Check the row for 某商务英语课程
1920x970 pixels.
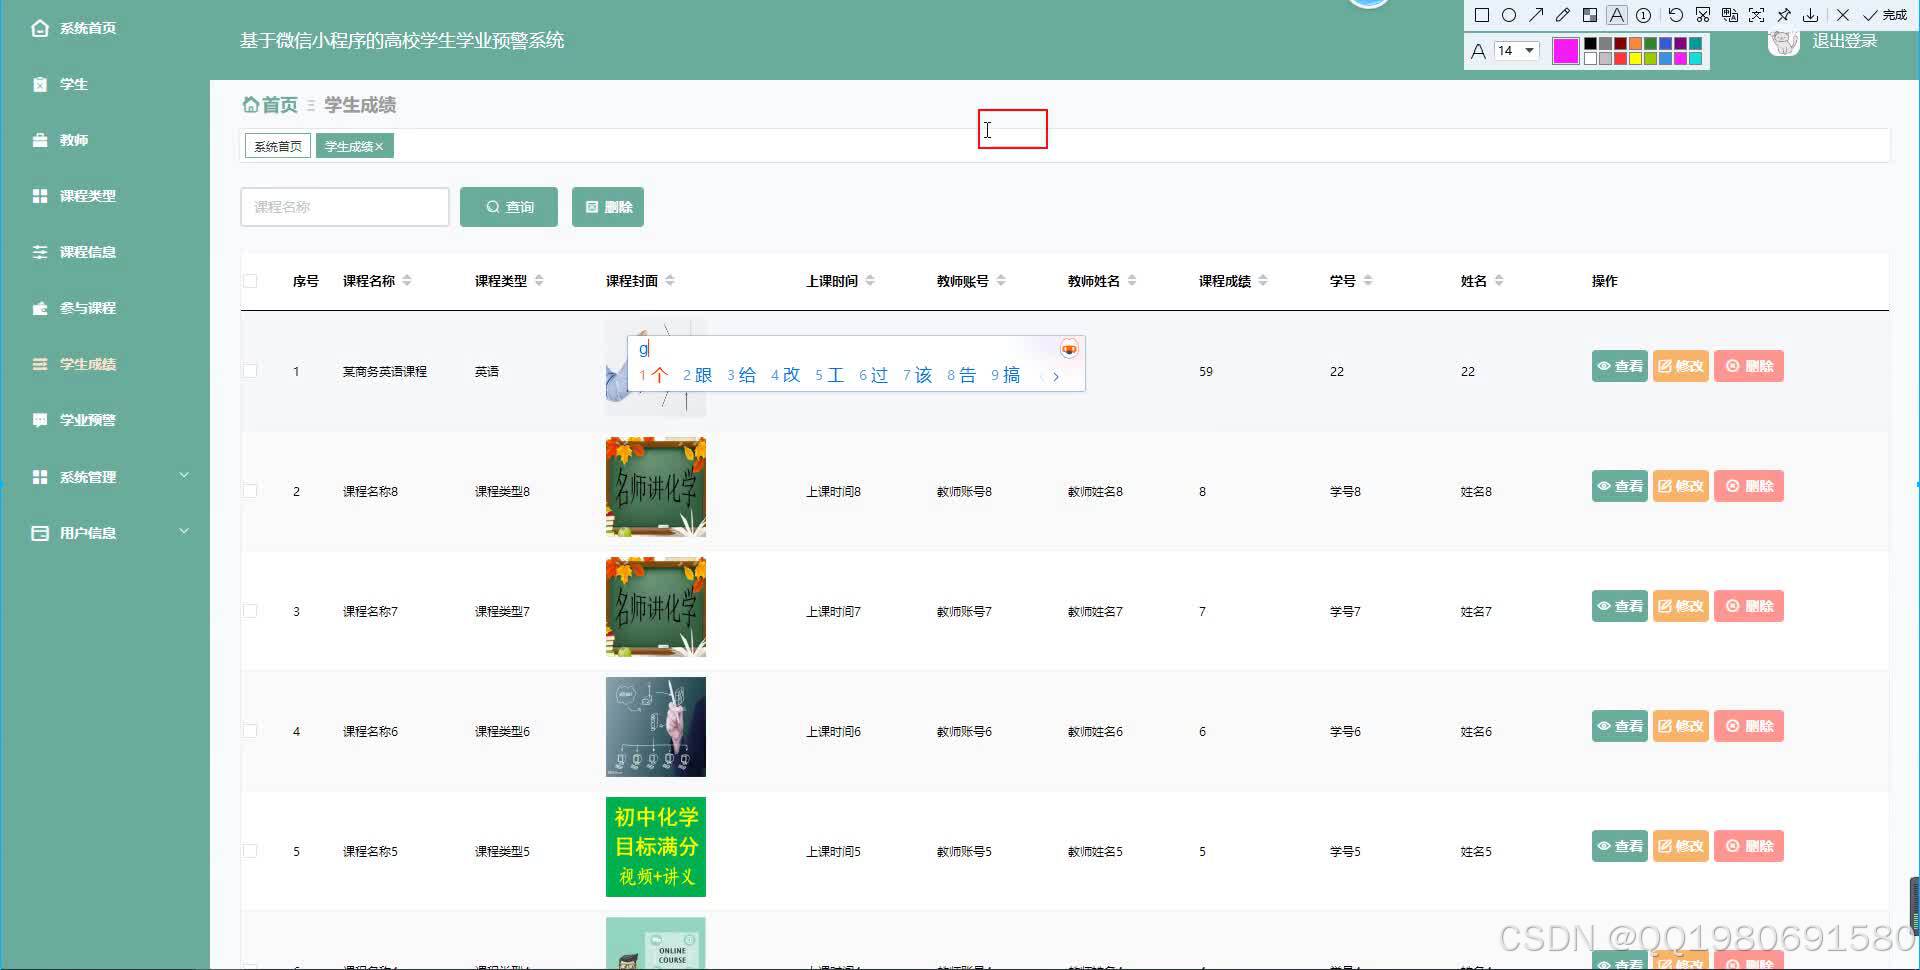250,371
